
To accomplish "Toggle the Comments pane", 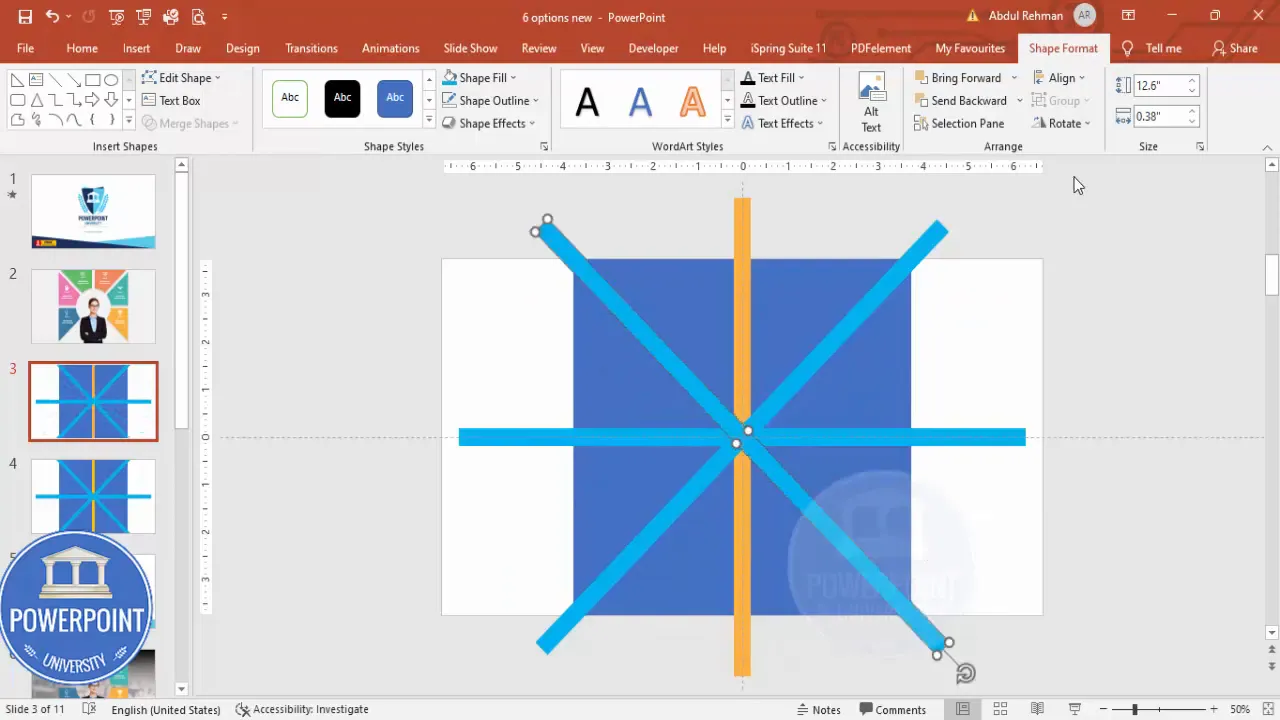I will (x=892, y=709).
